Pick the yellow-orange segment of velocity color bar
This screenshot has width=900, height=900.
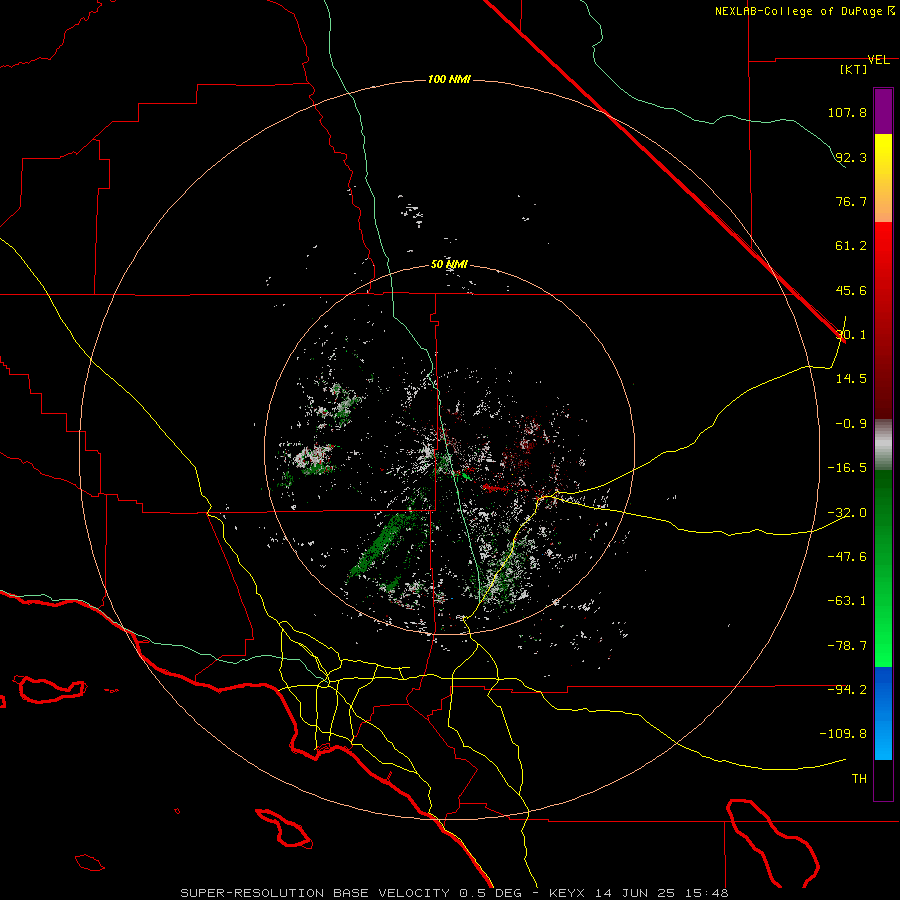tap(883, 178)
